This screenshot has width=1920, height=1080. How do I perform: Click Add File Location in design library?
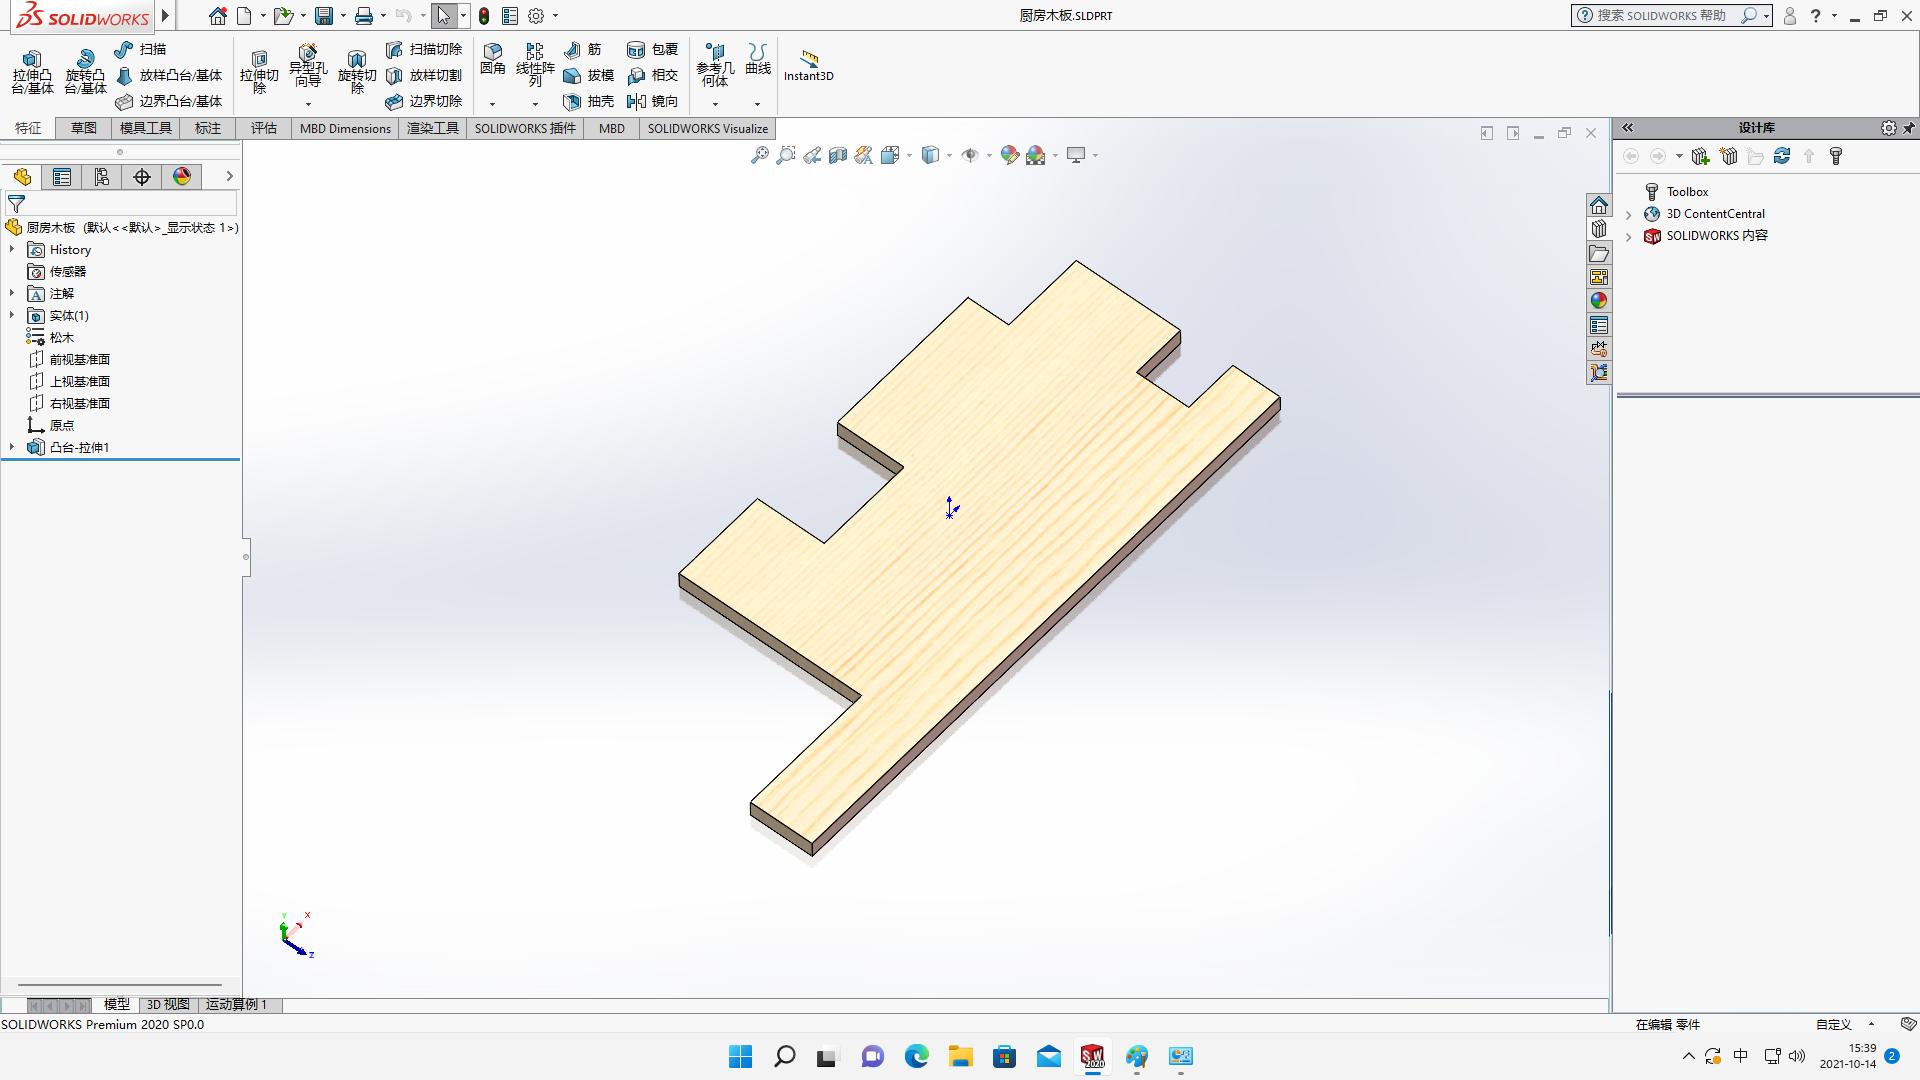[x=1700, y=156]
